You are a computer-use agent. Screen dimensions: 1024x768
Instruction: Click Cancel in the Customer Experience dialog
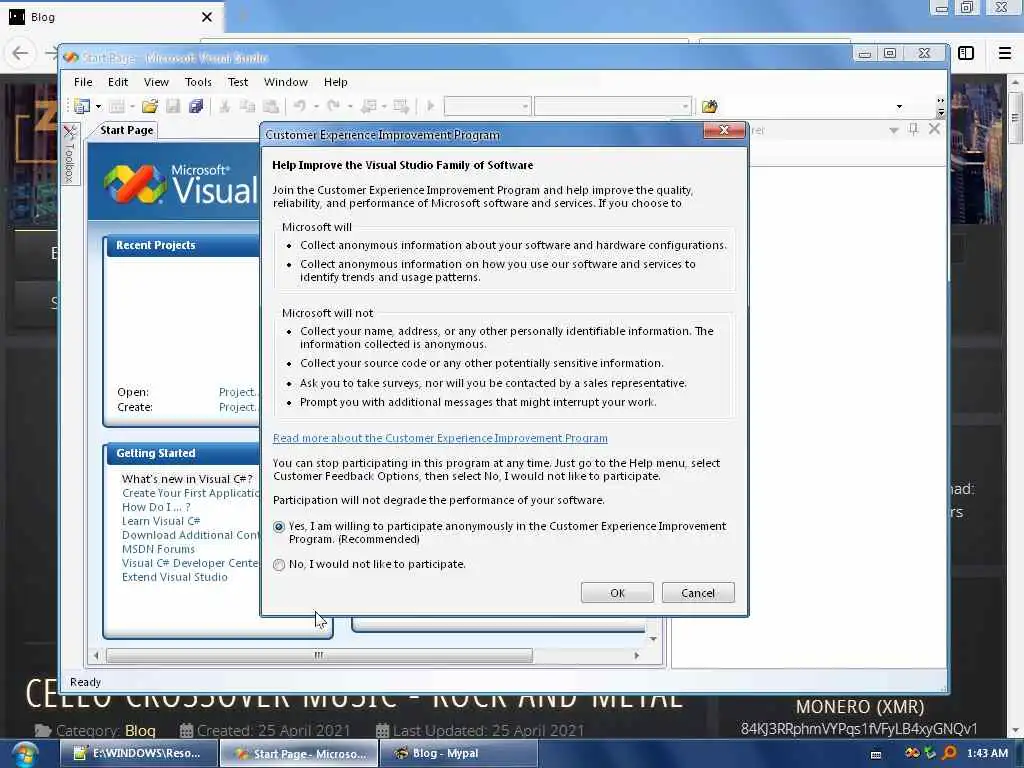(698, 592)
